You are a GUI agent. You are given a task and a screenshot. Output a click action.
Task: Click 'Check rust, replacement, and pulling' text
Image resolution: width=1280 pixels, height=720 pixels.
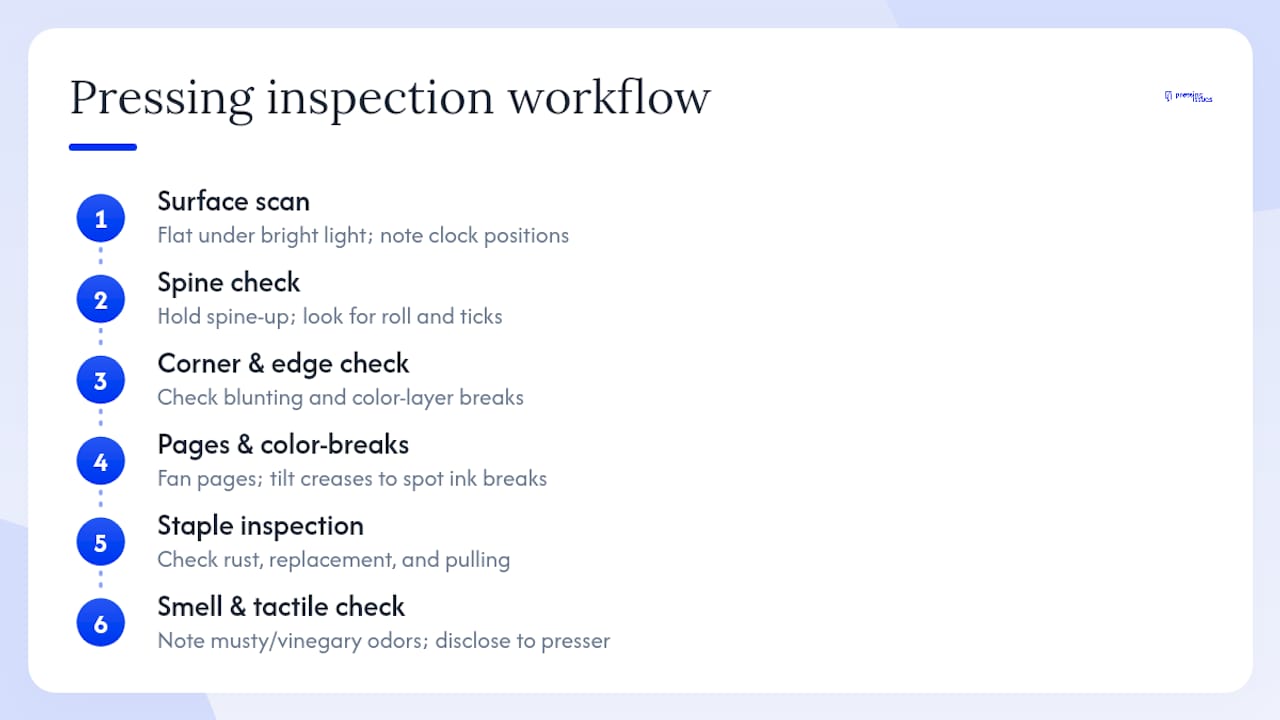tap(333, 560)
